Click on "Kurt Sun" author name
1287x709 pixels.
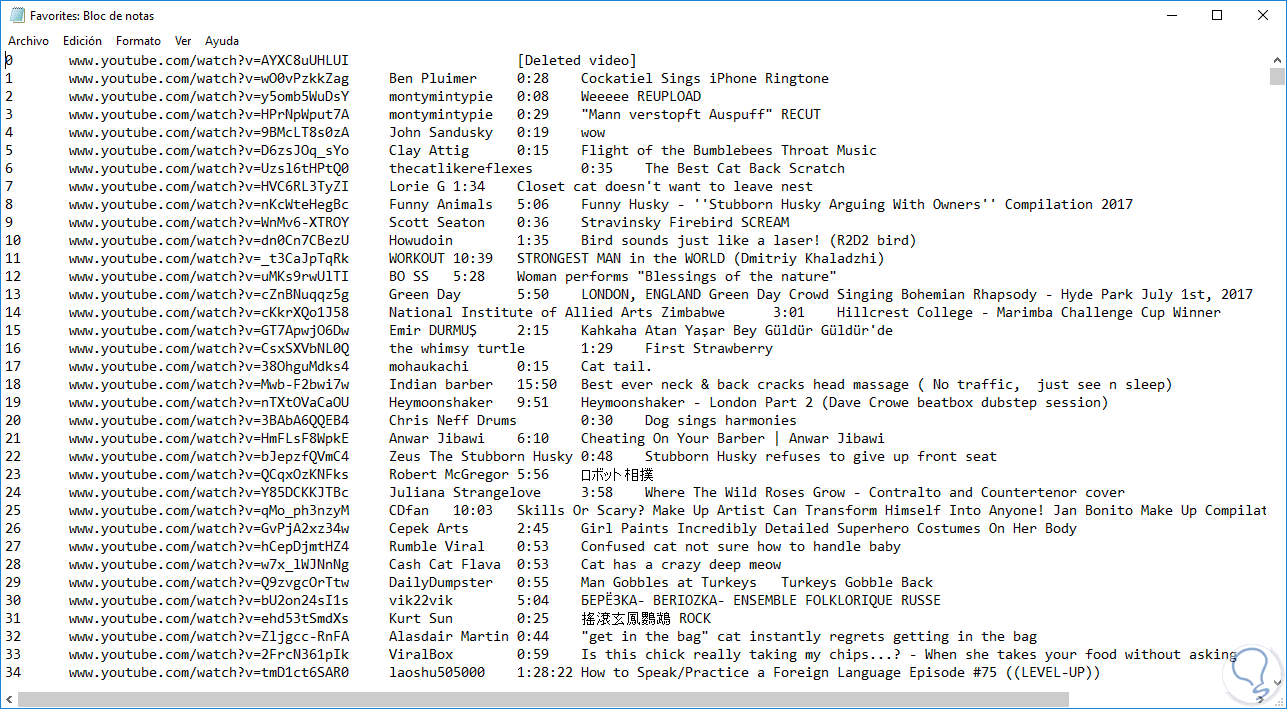[x=421, y=618]
